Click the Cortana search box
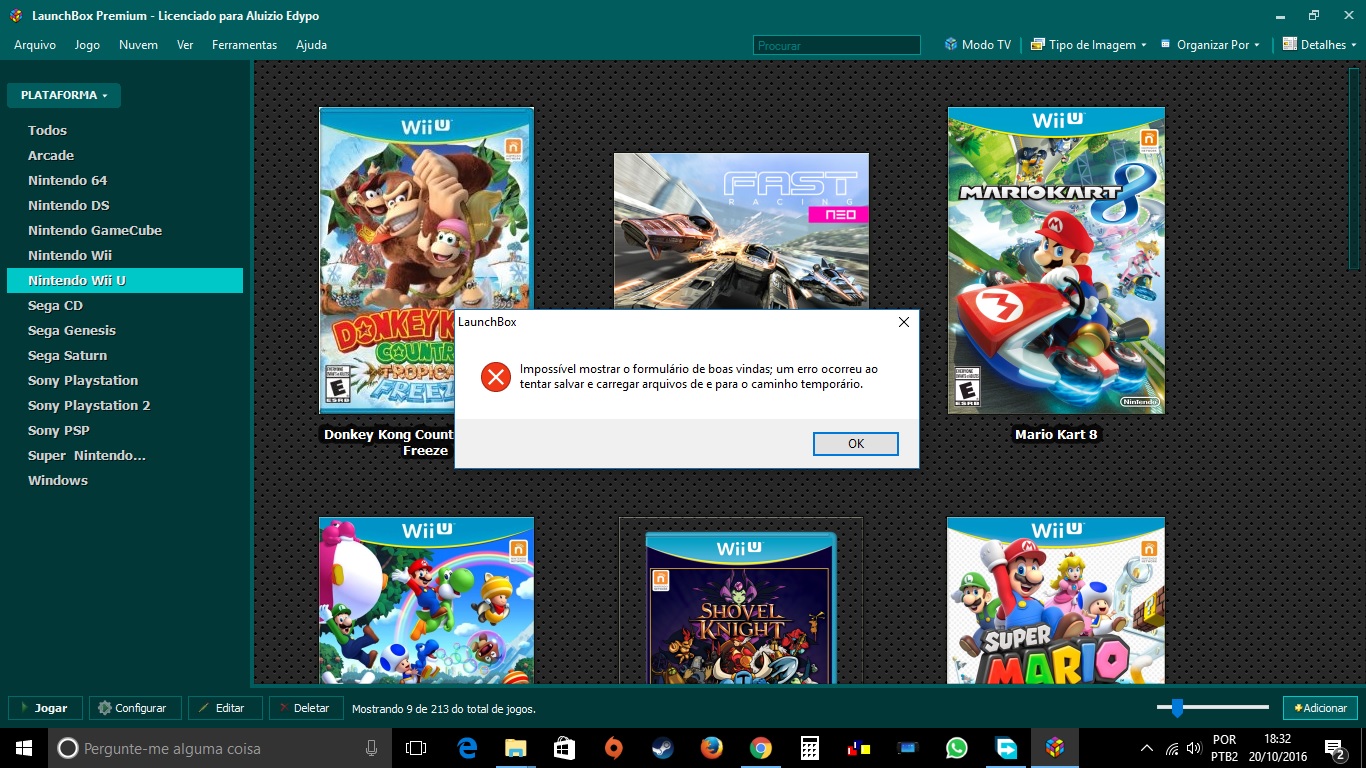Screen dimensions: 1366x768 220,748
